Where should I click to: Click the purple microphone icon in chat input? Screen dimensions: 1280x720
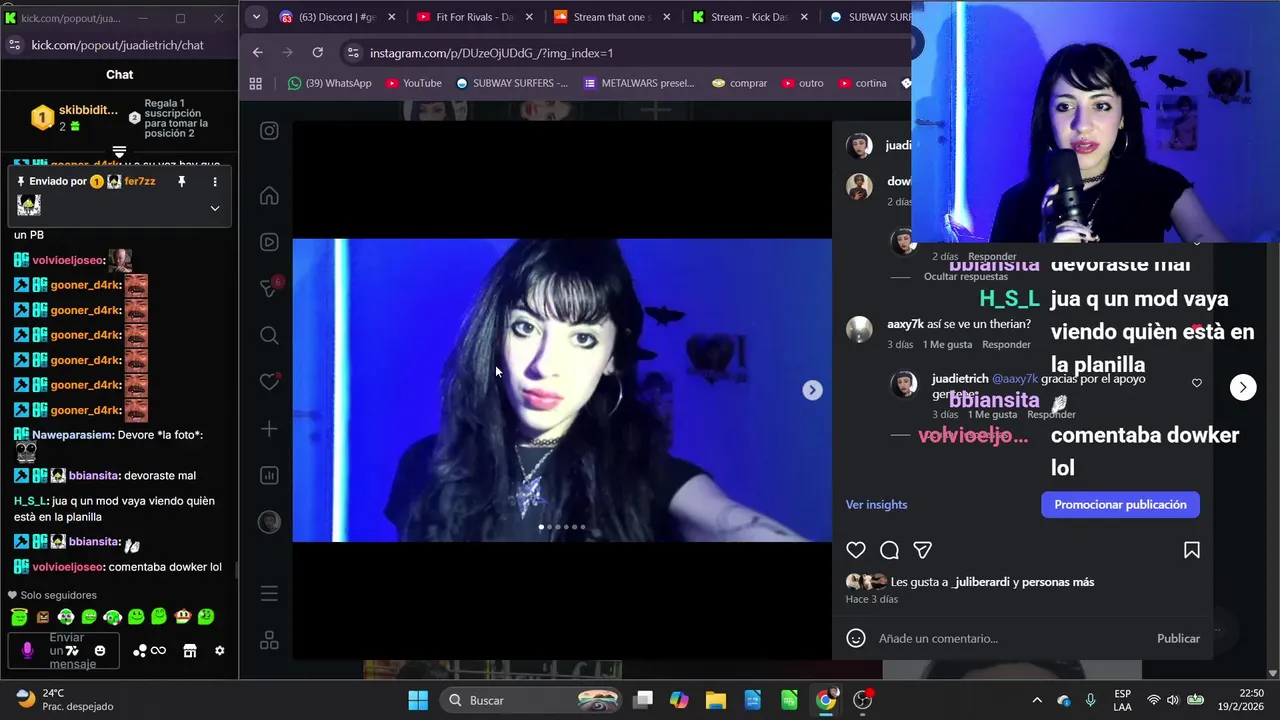coord(27,650)
